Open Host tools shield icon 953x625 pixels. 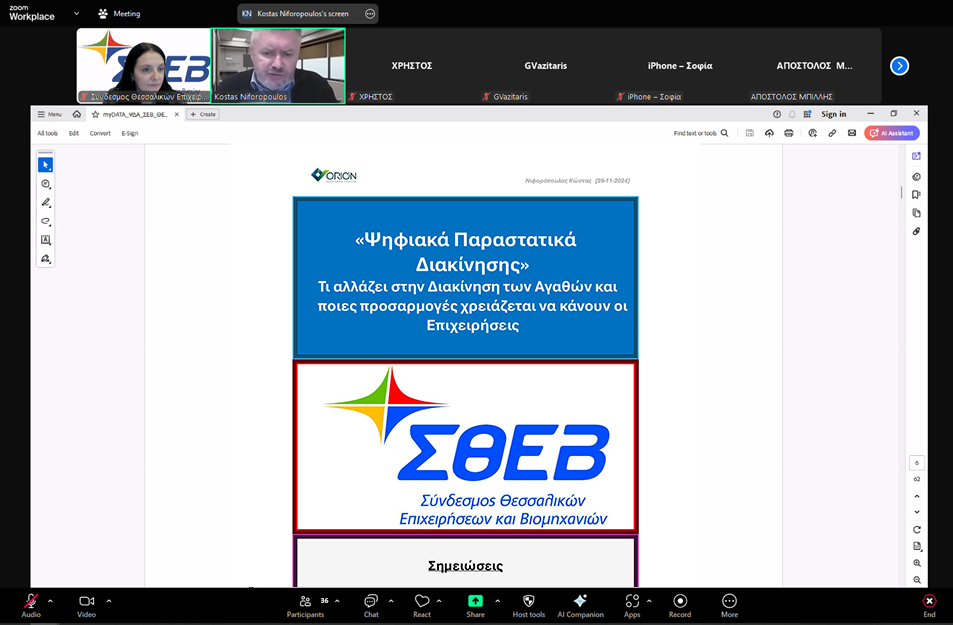pyautogui.click(x=529, y=603)
